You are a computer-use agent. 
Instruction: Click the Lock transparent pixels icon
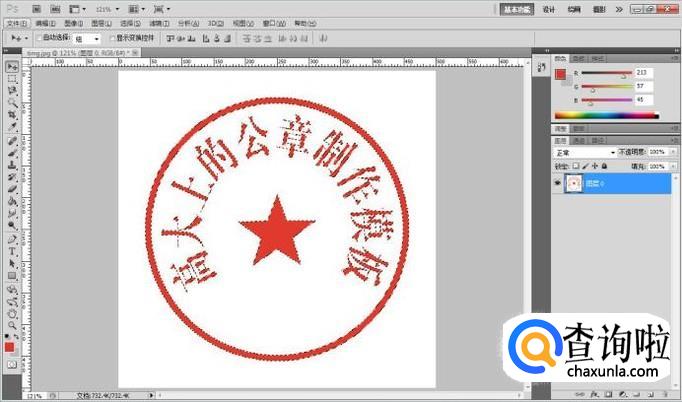[575, 166]
